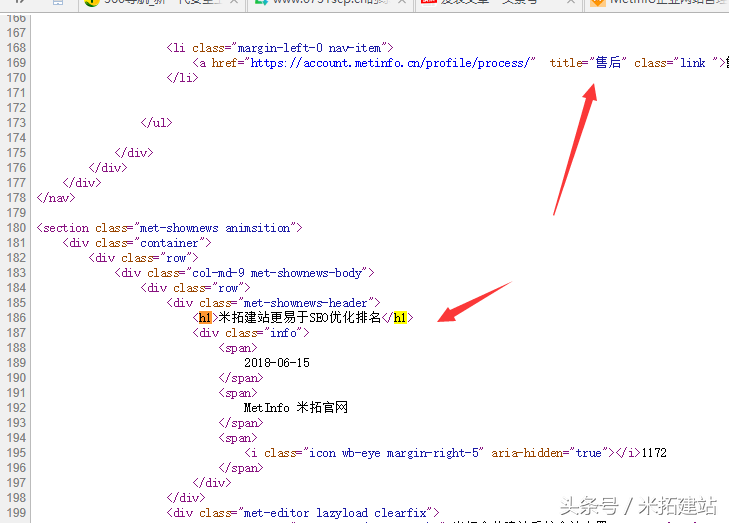Click the div class="info" tag
Screen dimensions: 729x523
[251, 333]
